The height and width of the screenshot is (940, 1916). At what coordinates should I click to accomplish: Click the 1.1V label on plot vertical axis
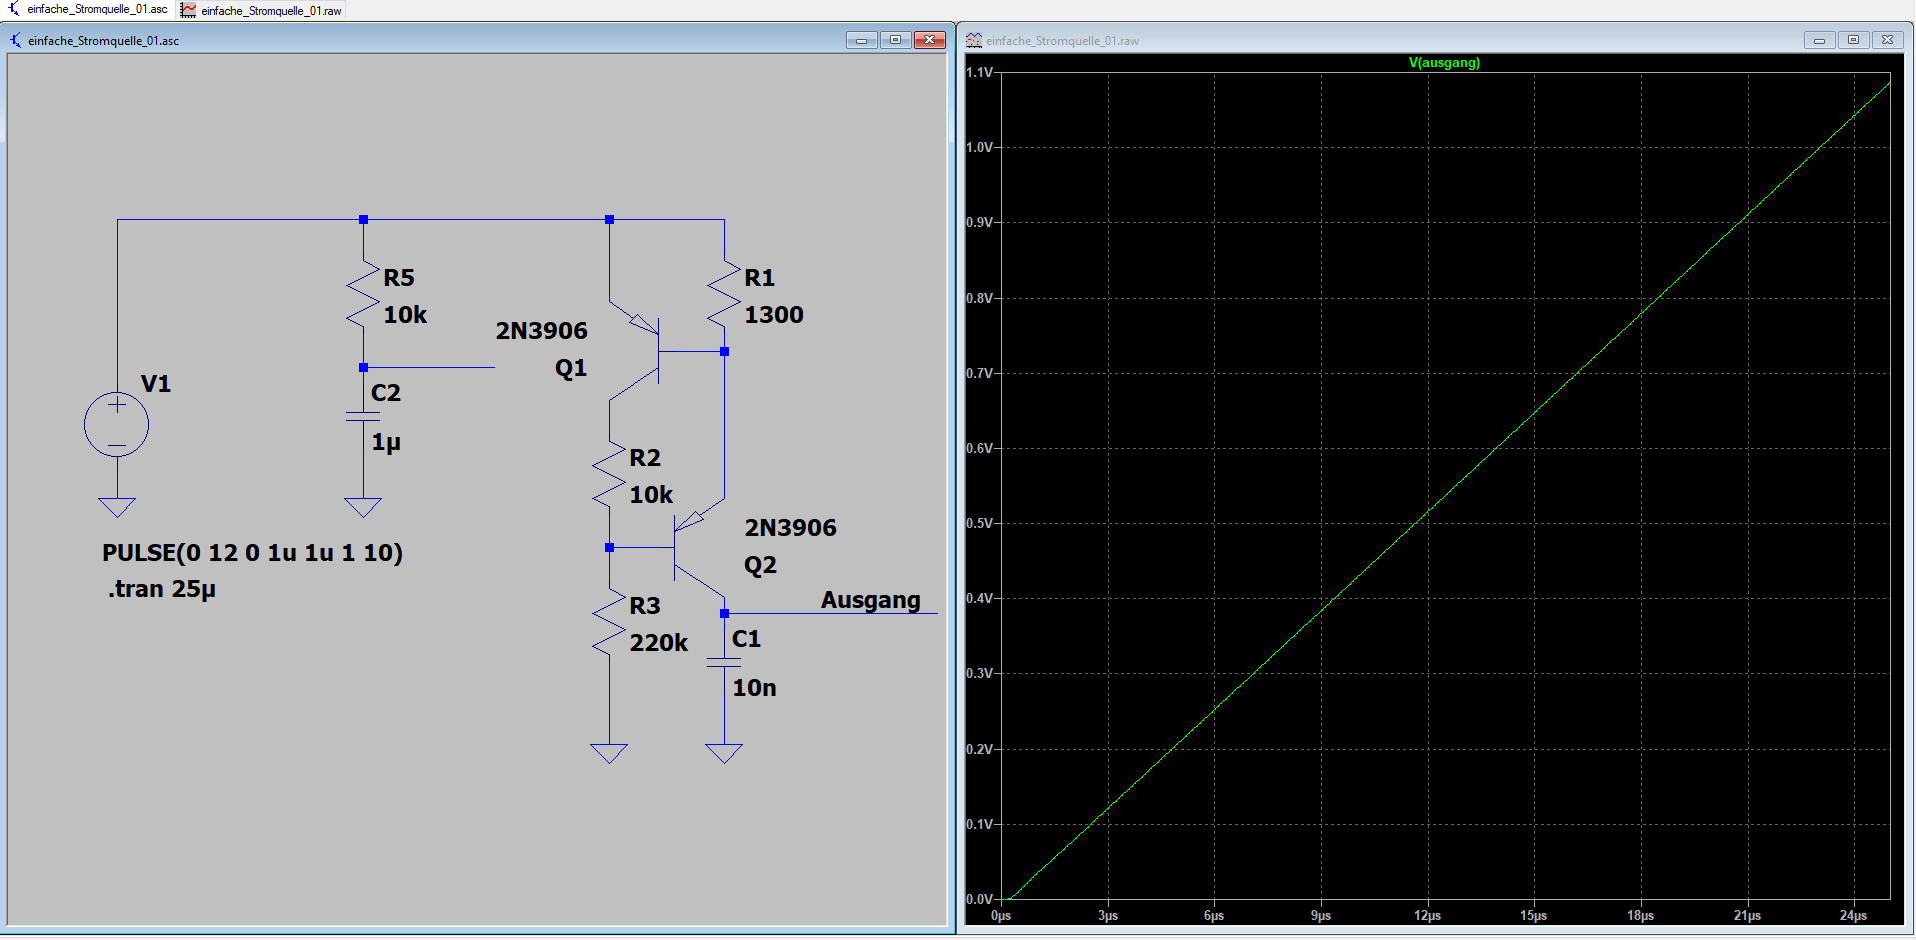pos(980,72)
